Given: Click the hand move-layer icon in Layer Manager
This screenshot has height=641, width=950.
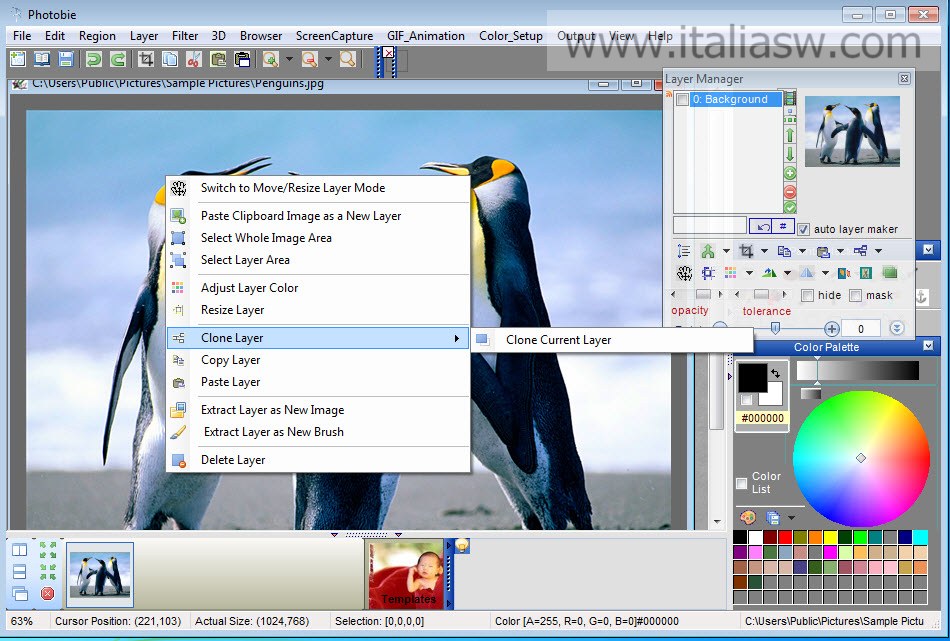Looking at the screenshot, I should point(685,273).
